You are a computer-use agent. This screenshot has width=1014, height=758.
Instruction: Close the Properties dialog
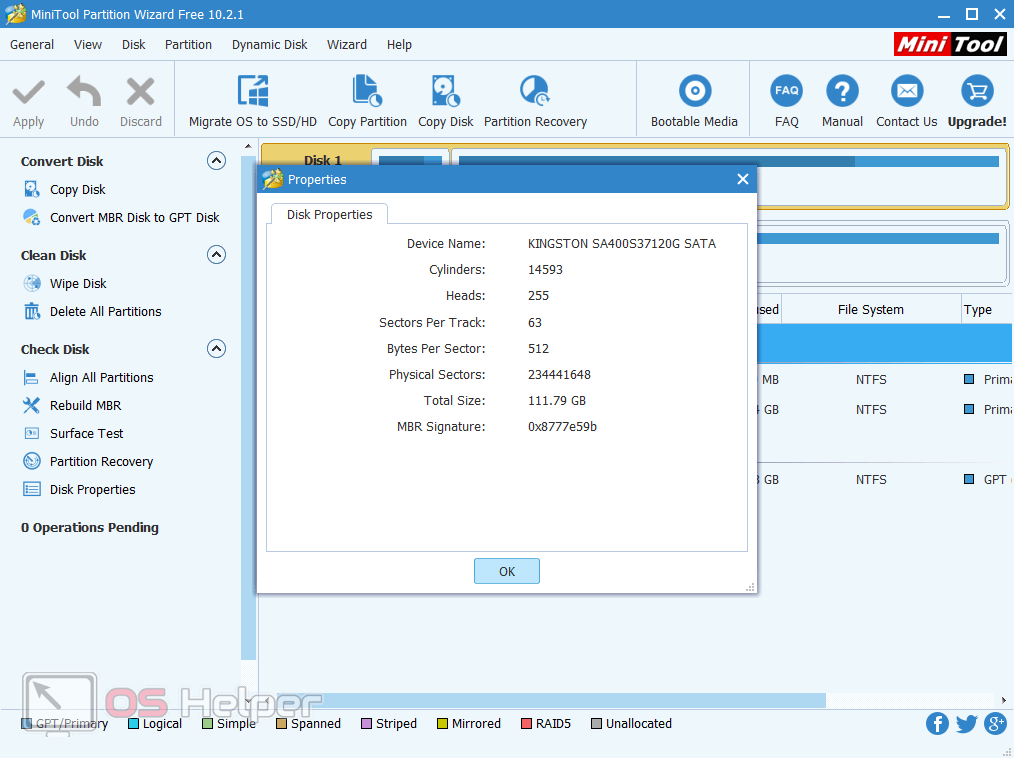[742, 180]
